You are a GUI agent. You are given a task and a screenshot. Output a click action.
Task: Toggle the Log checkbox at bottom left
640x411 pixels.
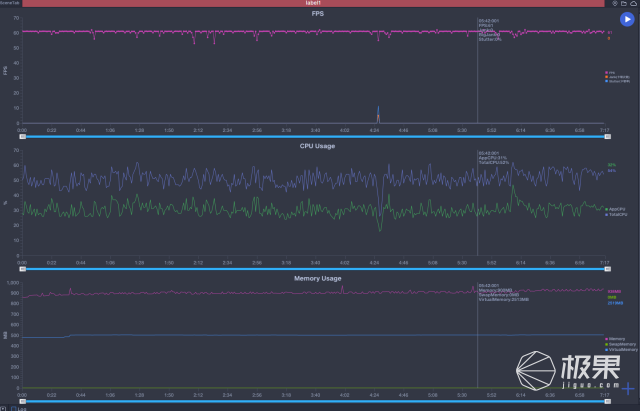tap(12, 408)
